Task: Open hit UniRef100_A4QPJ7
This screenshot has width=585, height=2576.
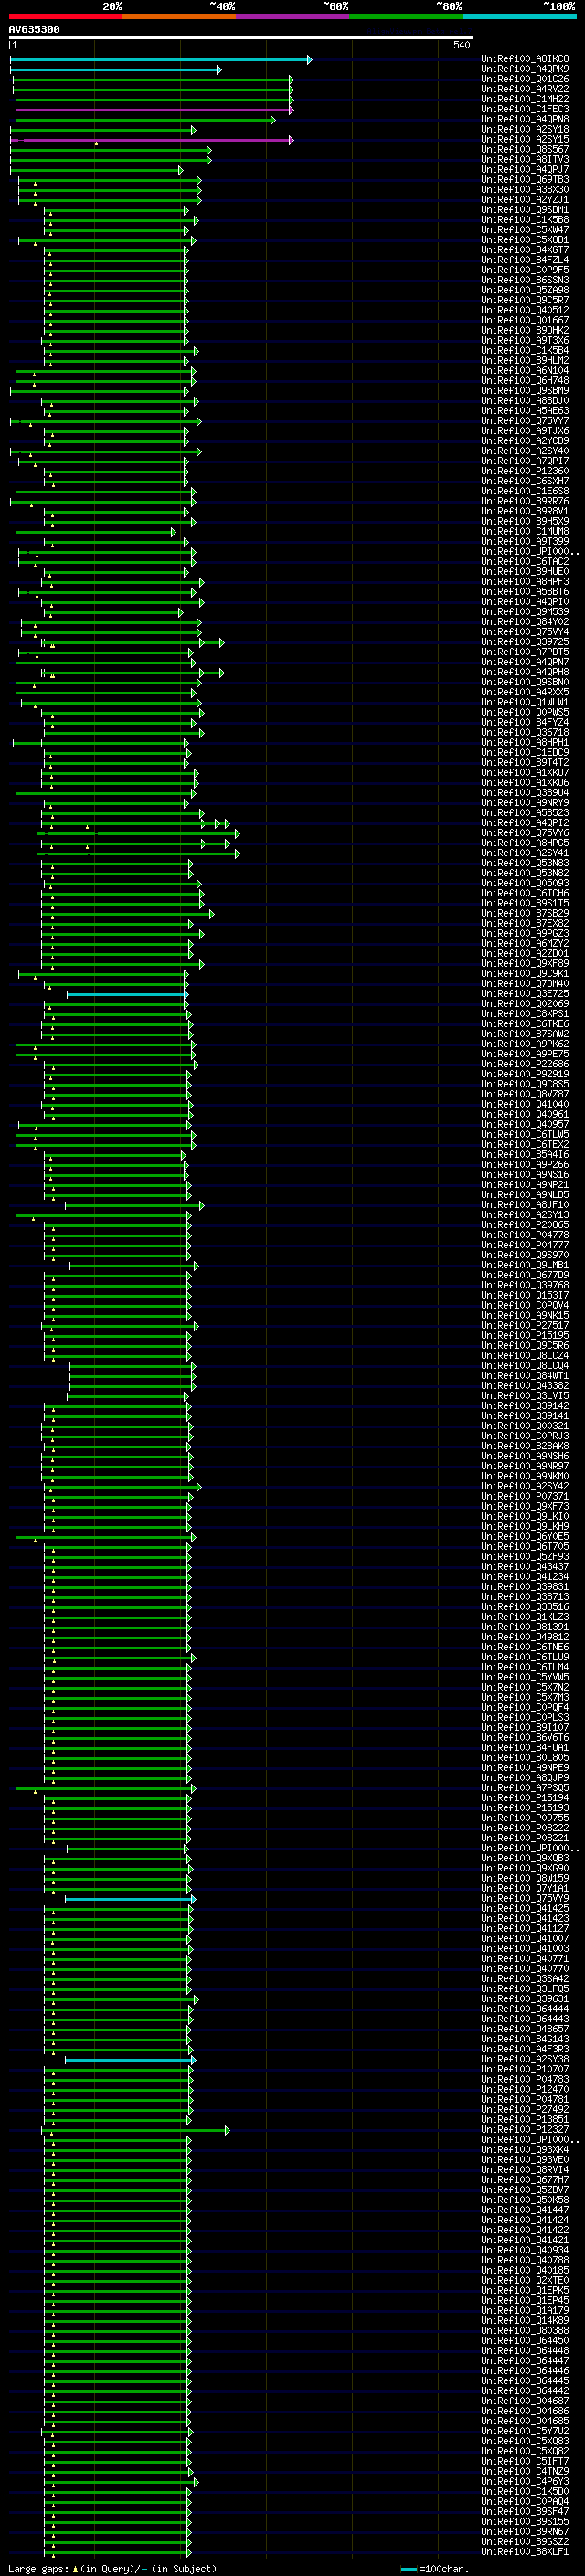Action: [525, 169]
